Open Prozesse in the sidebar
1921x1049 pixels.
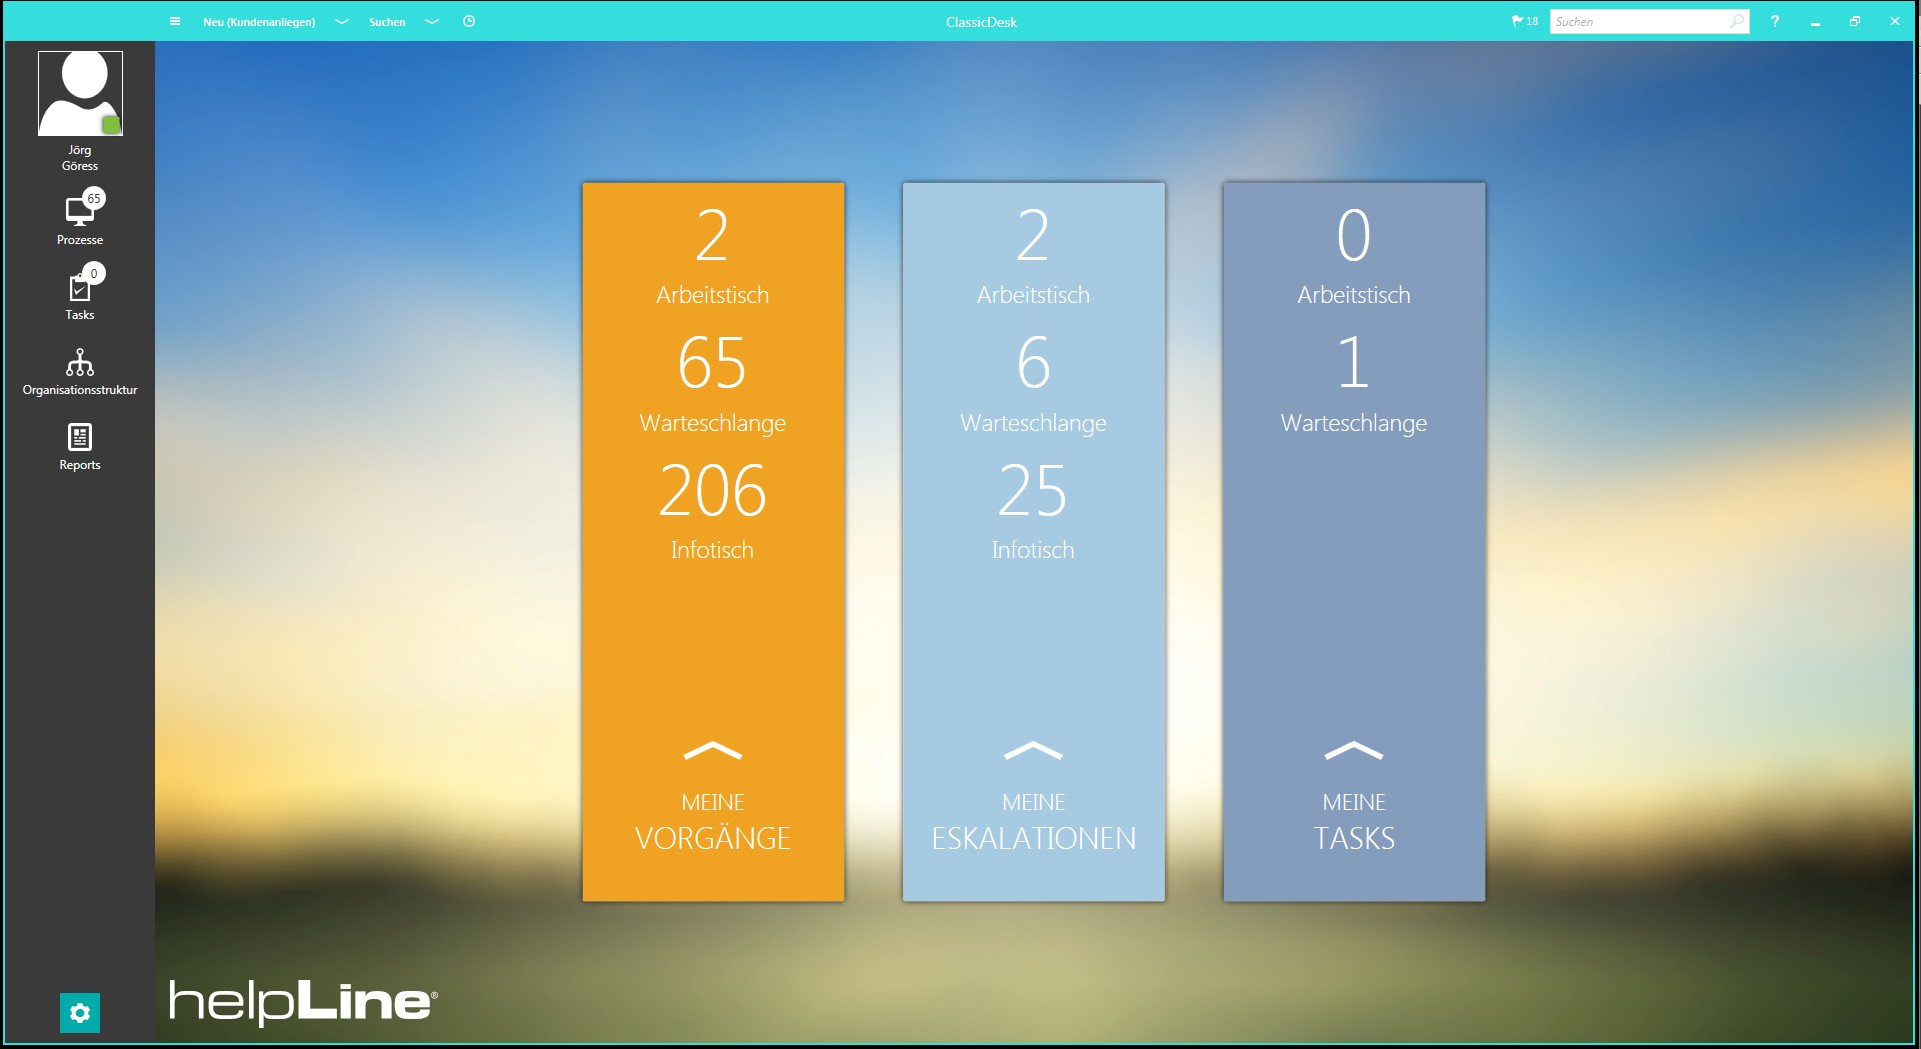[80, 219]
